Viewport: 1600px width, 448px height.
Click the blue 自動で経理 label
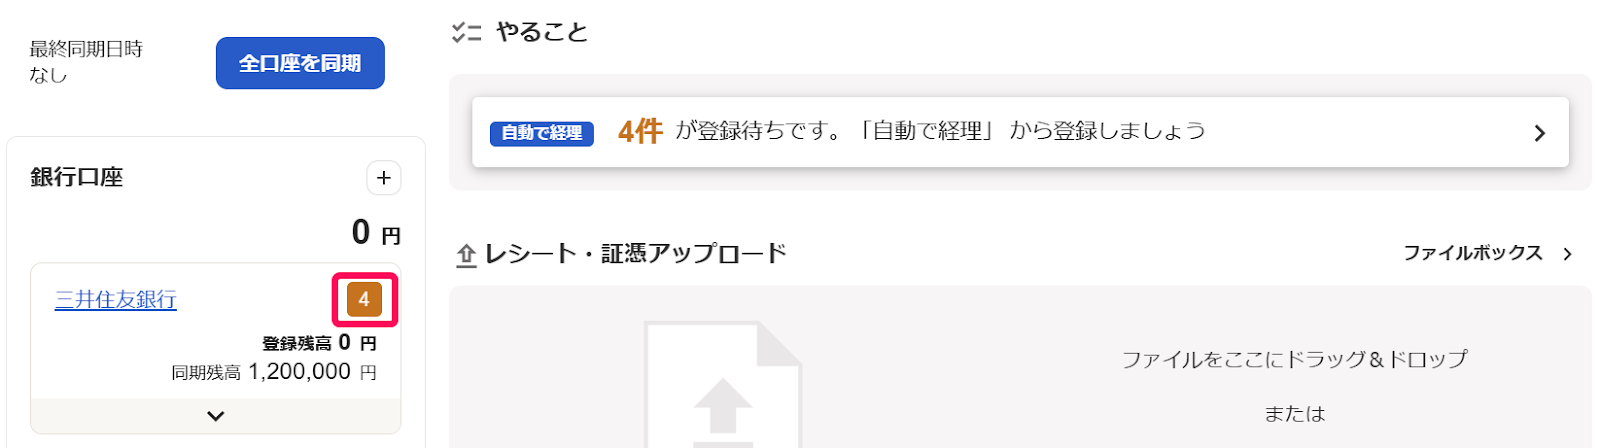pos(542,132)
